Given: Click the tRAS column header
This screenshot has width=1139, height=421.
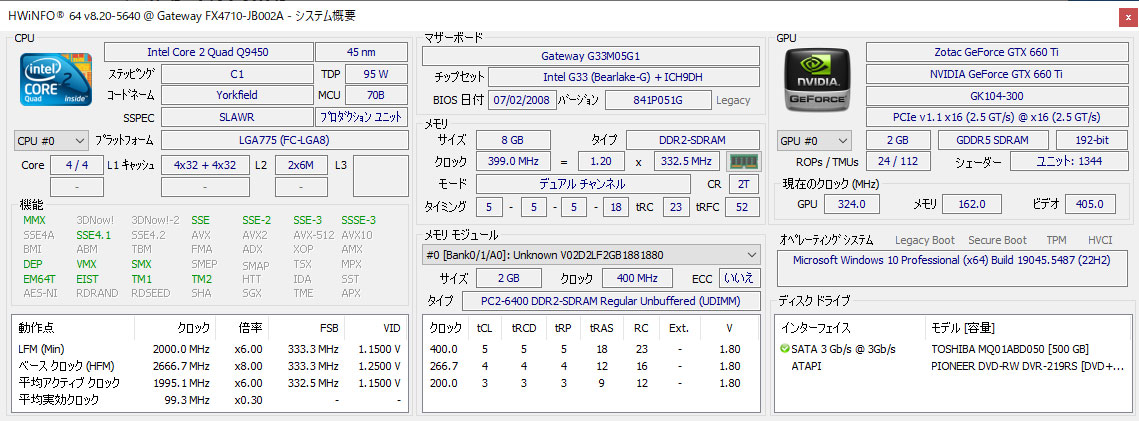Looking at the screenshot, I should tap(601, 328).
